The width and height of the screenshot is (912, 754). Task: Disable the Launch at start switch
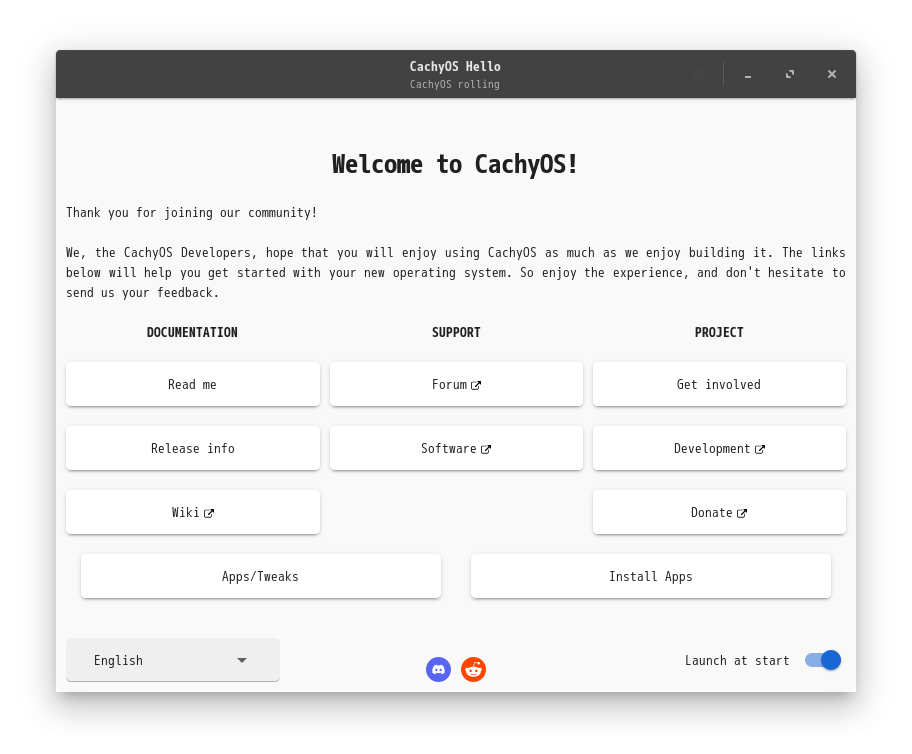coord(823,660)
